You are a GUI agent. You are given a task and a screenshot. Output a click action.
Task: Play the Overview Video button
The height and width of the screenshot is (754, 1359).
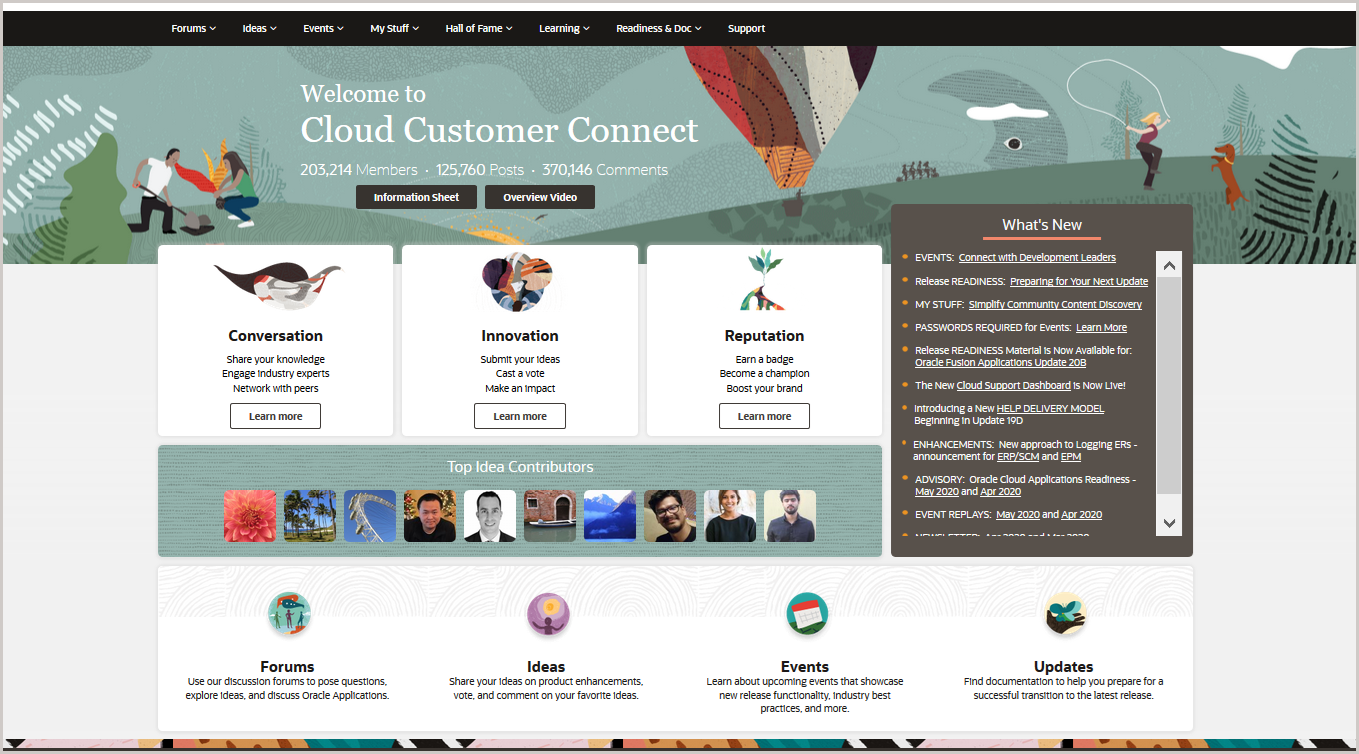point(539,197)
